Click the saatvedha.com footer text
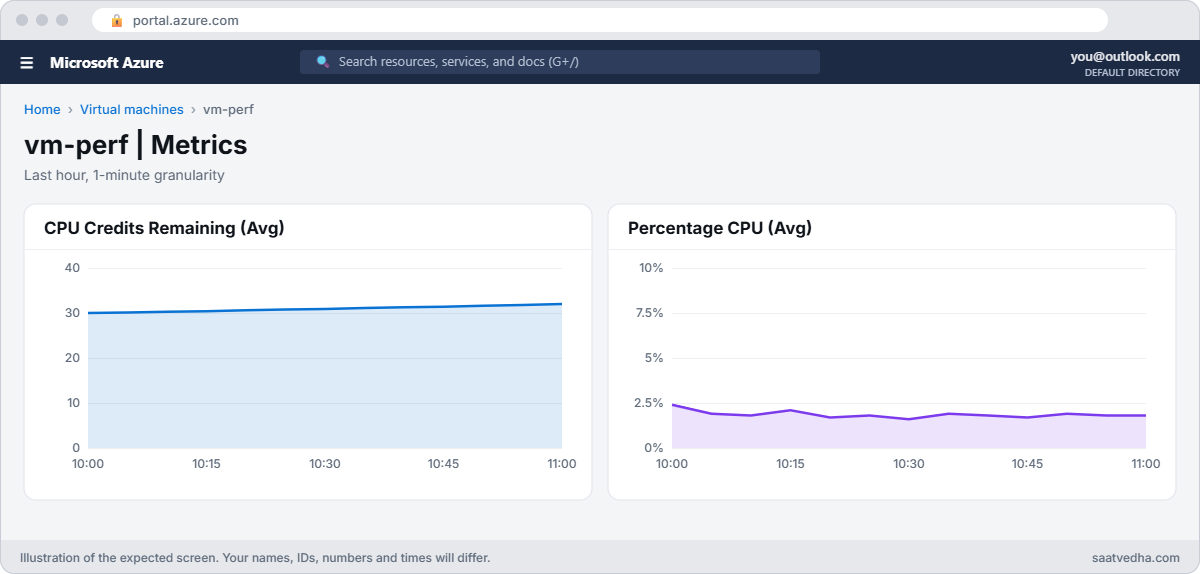1200x574 pixels. click(1137, 558)
